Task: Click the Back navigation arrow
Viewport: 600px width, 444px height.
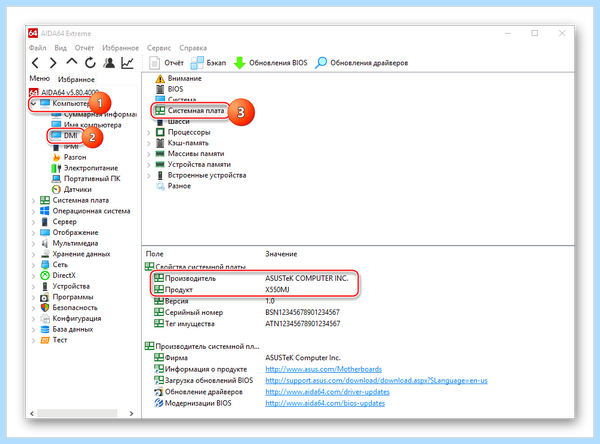Action: [x=36, y=63]
